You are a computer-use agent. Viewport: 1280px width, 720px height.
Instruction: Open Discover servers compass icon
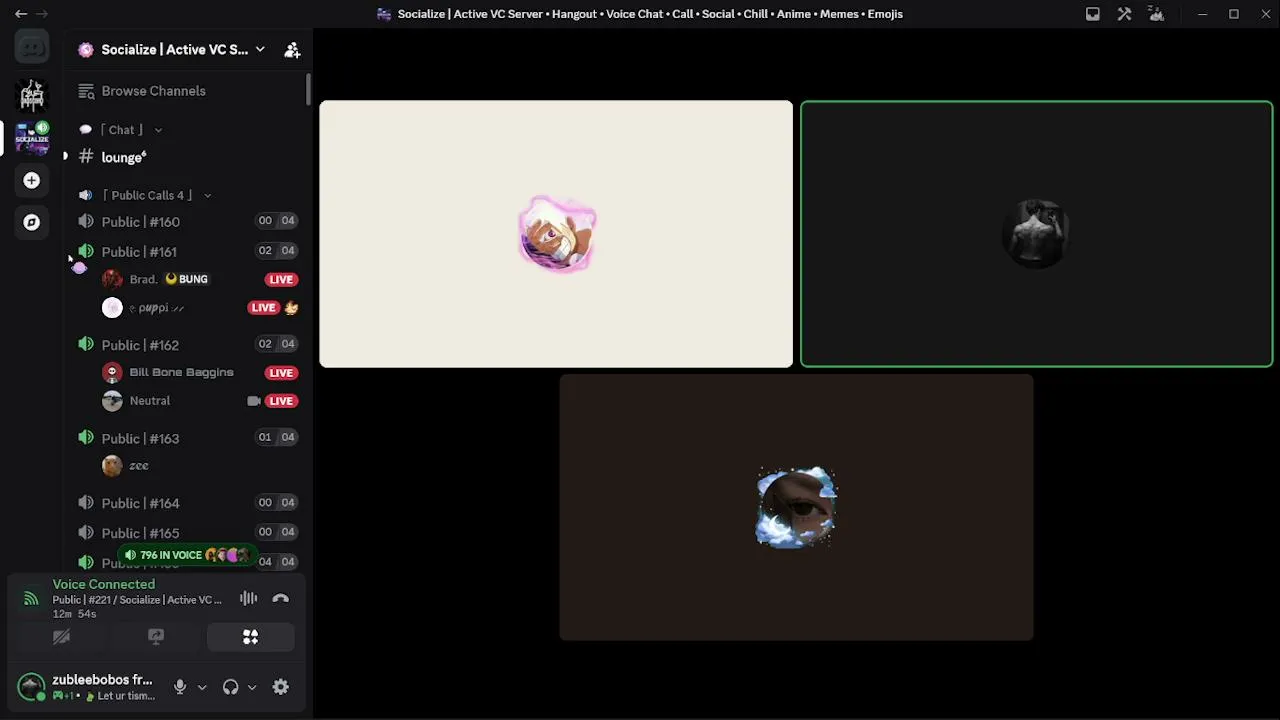click(32, 222)
